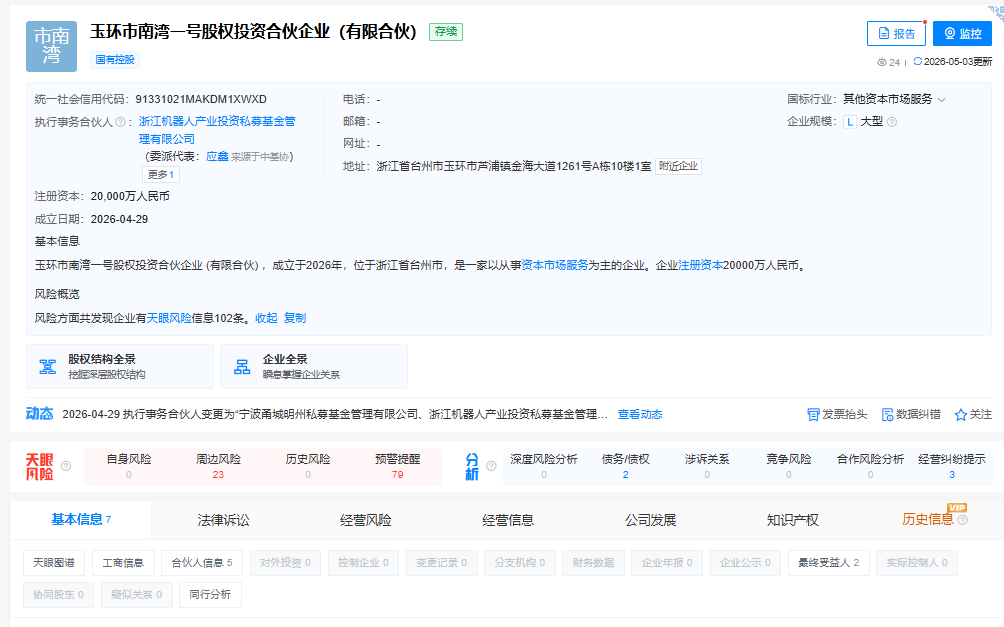Click the 企业年报 0 chip
Screen dimensions: 1004x627
click(667, 563)
